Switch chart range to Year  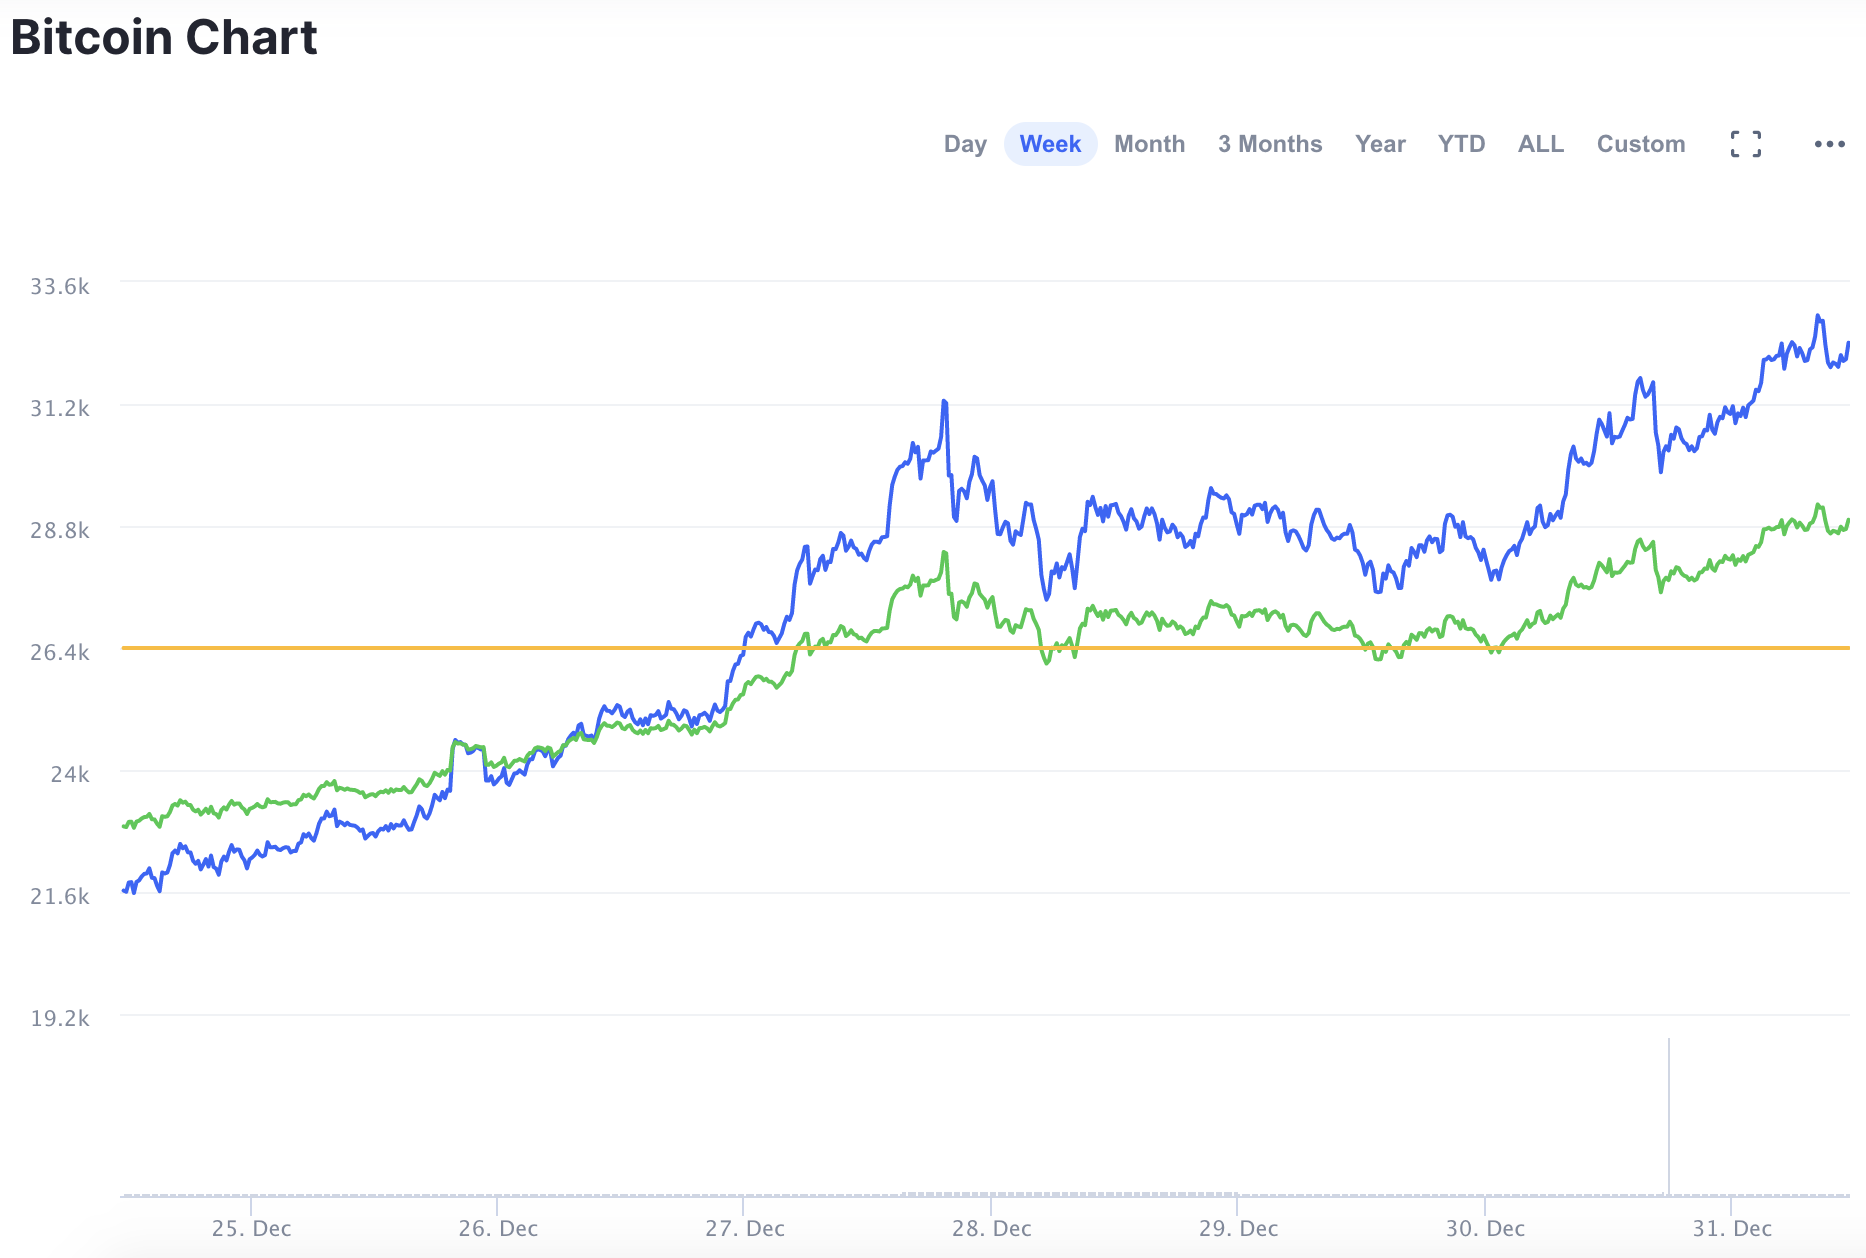click(x=1380, y=144)
